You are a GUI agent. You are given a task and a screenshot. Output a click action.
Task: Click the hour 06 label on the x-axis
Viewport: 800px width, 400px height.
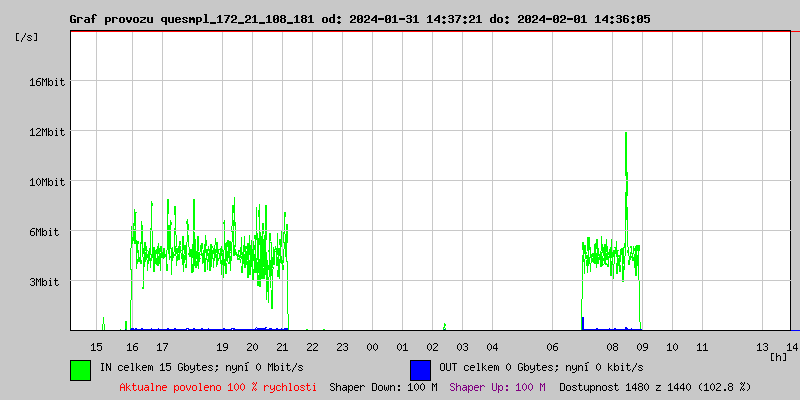pos(552,346)
